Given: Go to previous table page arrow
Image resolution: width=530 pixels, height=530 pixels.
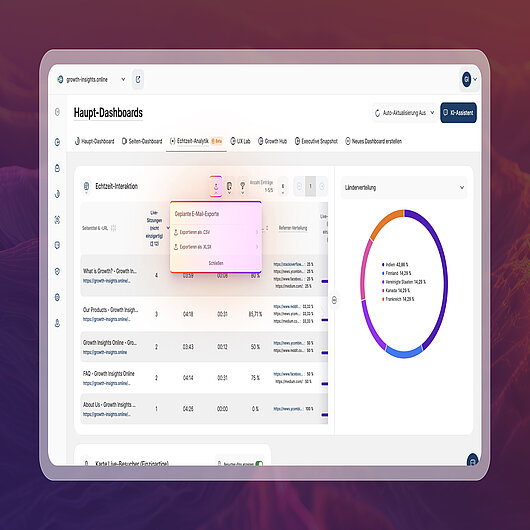Looking at the screenshot, I should point(299,186).
